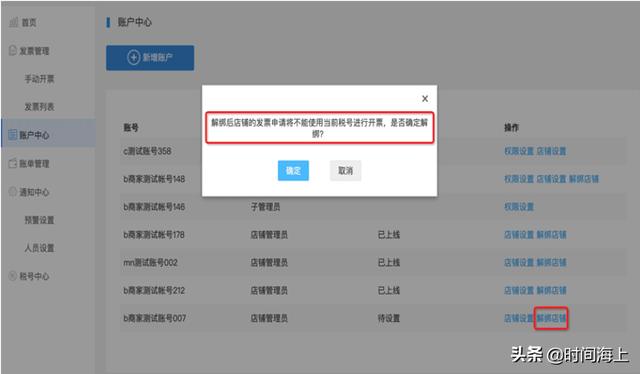Confirm unbinding with 确定 button
The width and height of the screenshot is (640, 374).
[x=293, y=171]
